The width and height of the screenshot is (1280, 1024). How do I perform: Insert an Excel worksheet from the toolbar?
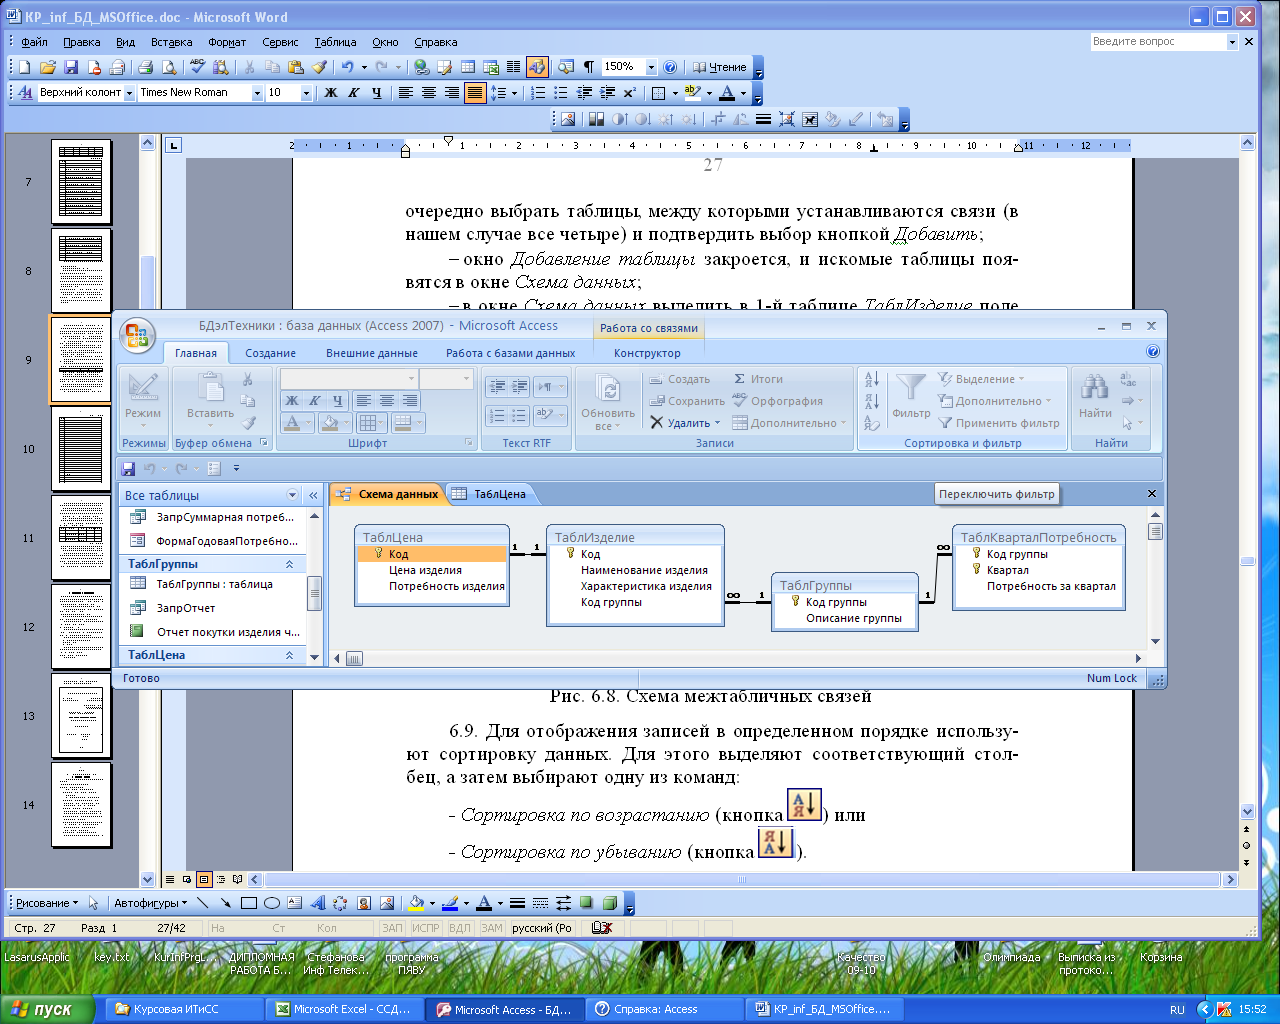click(x=491, y=67)
